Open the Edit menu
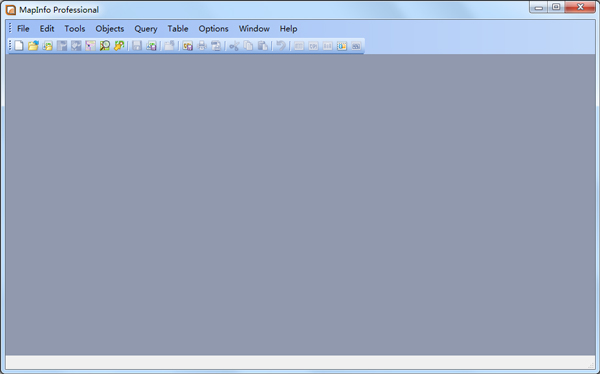The height and width of the screenshot is (374, 600). [x=47, y=29]
